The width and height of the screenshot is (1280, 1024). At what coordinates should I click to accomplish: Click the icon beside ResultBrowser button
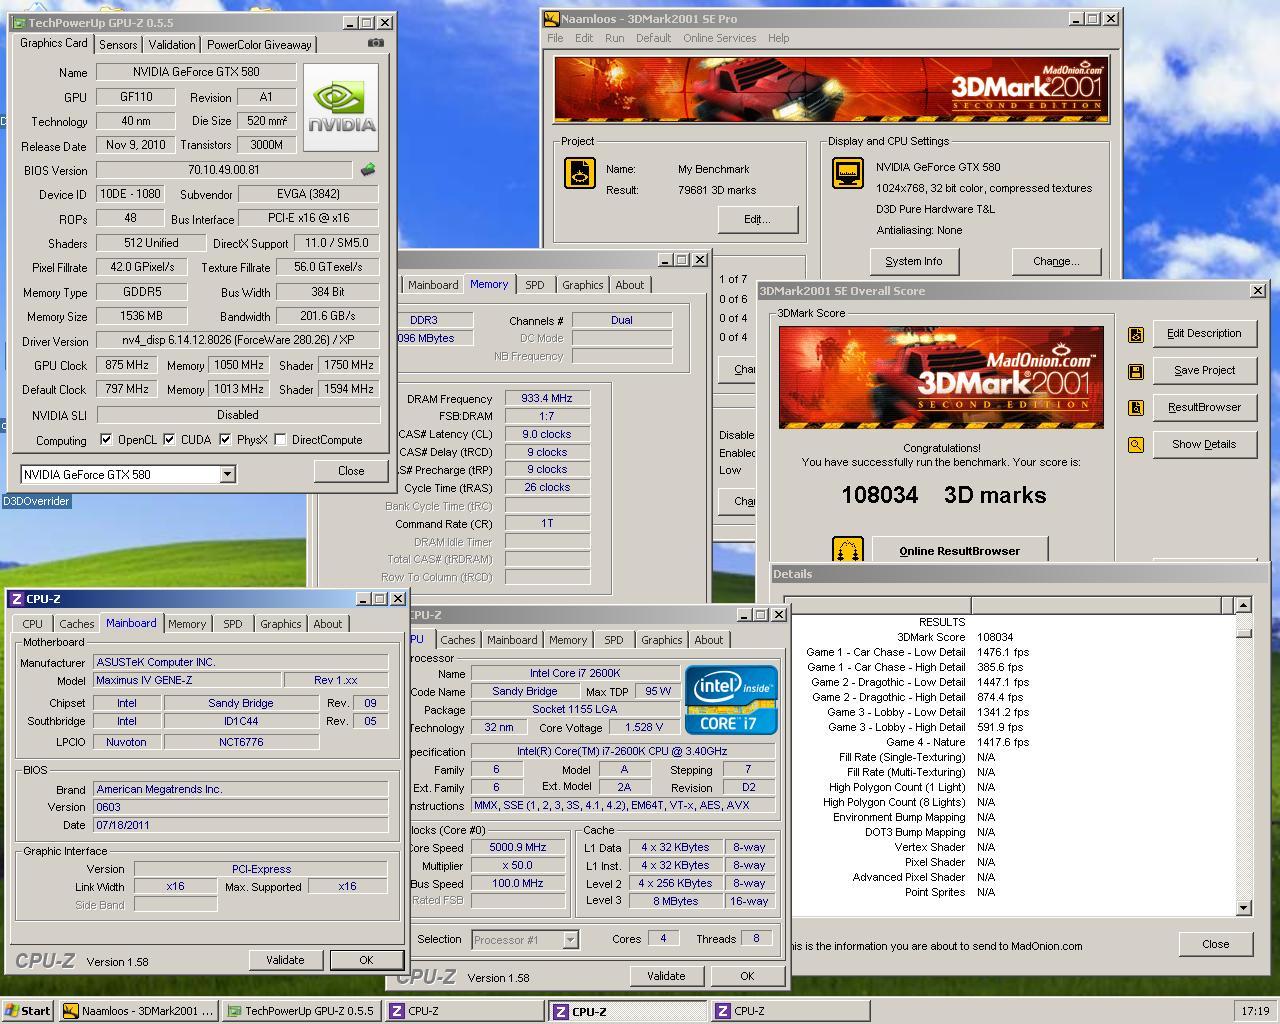point(1135,408)
